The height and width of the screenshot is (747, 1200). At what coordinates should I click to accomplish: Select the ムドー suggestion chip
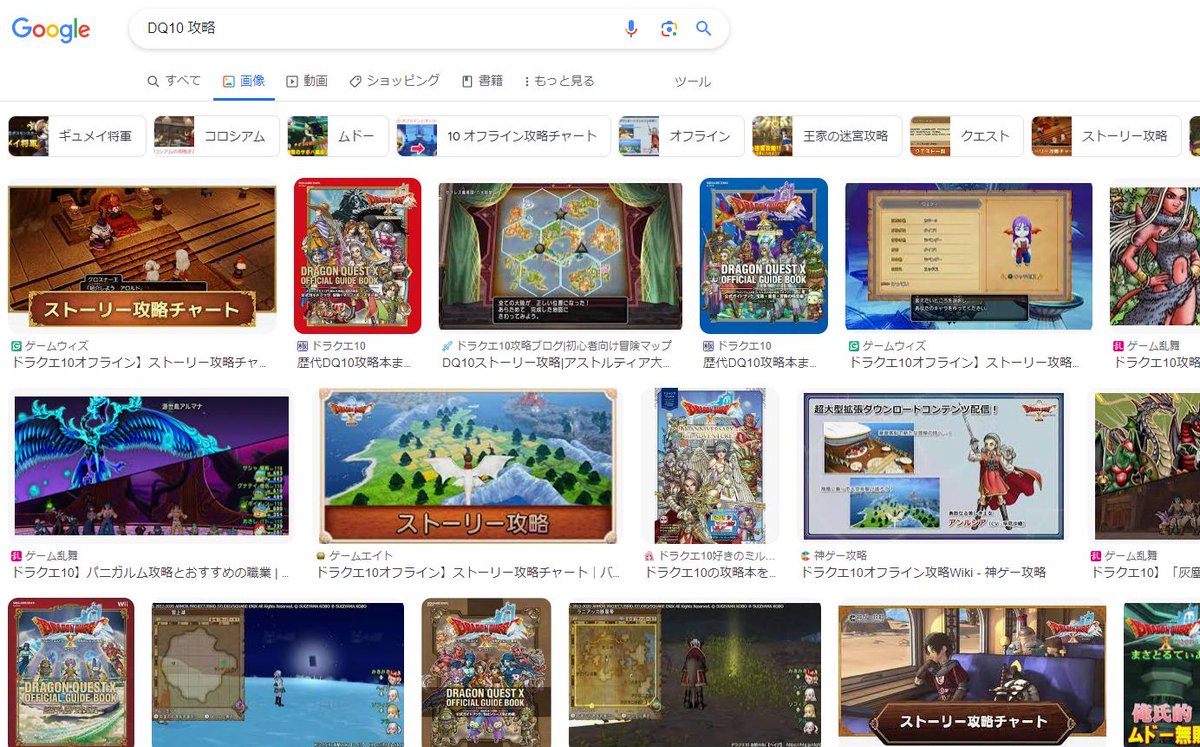338,136
